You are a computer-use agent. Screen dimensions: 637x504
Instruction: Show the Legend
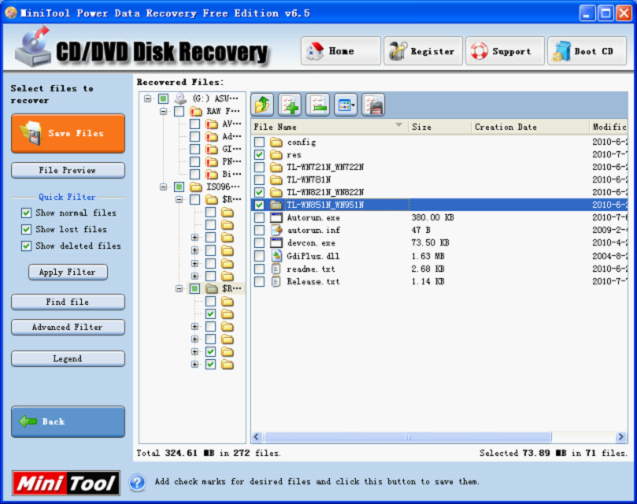68,359
